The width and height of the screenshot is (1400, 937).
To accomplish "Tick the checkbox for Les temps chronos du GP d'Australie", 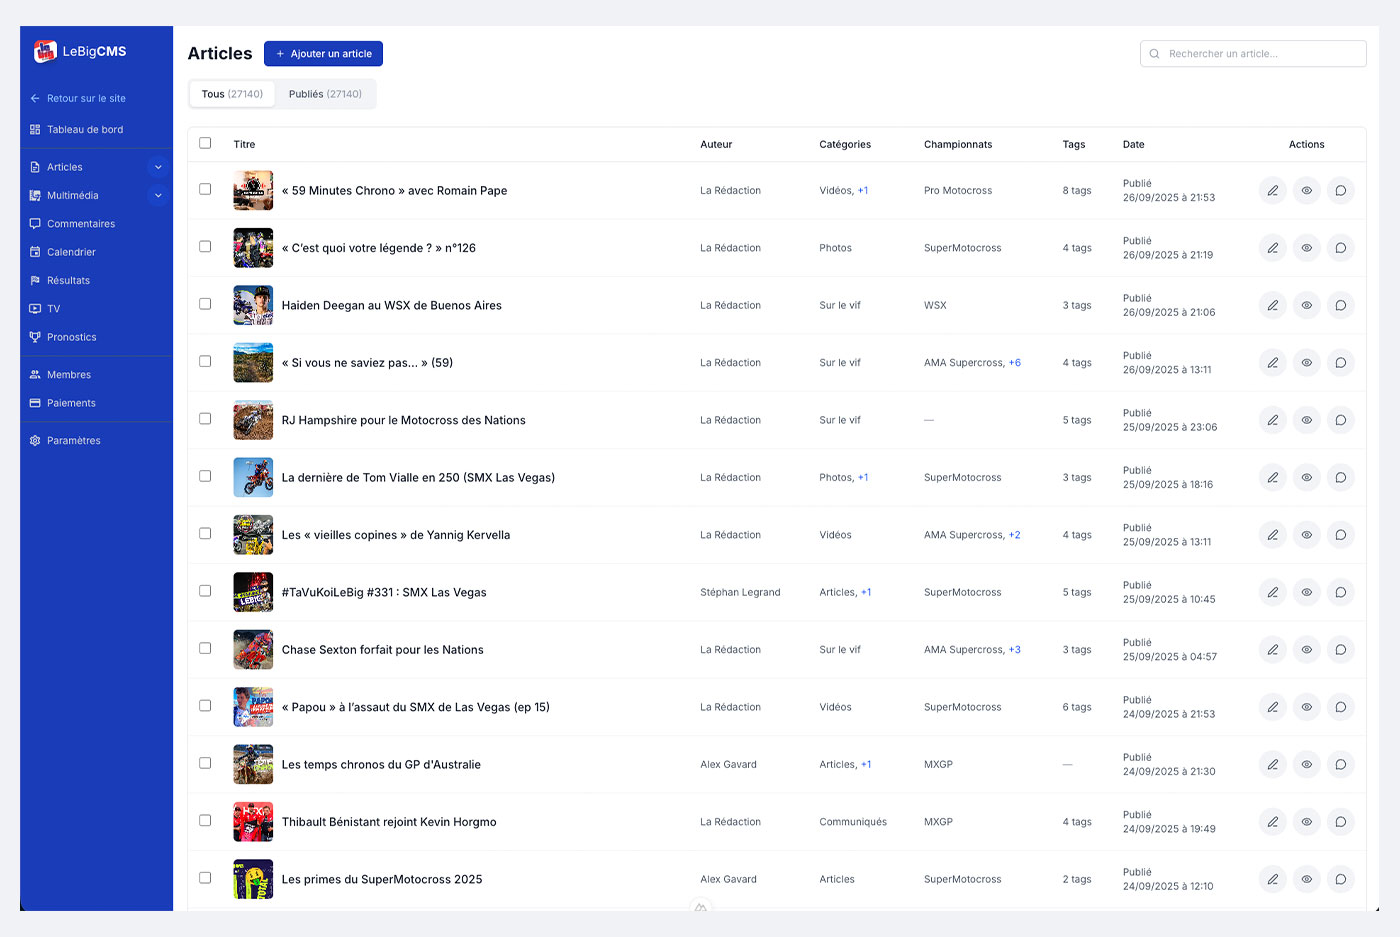I will [205, 763].
